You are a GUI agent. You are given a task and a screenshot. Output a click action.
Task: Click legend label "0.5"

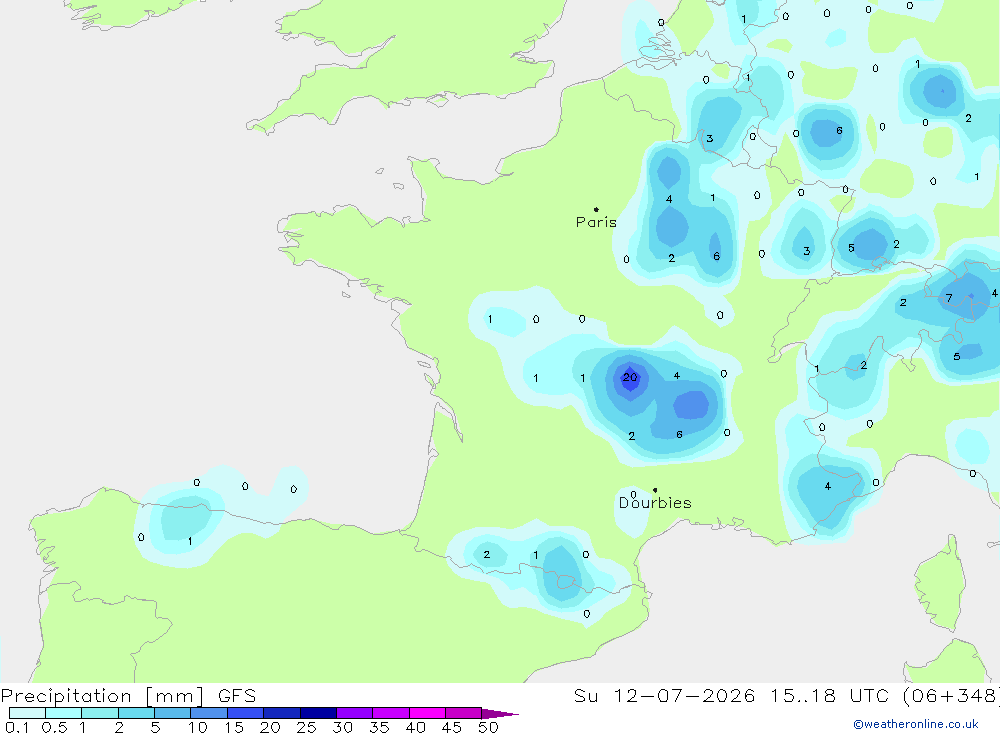54,727
